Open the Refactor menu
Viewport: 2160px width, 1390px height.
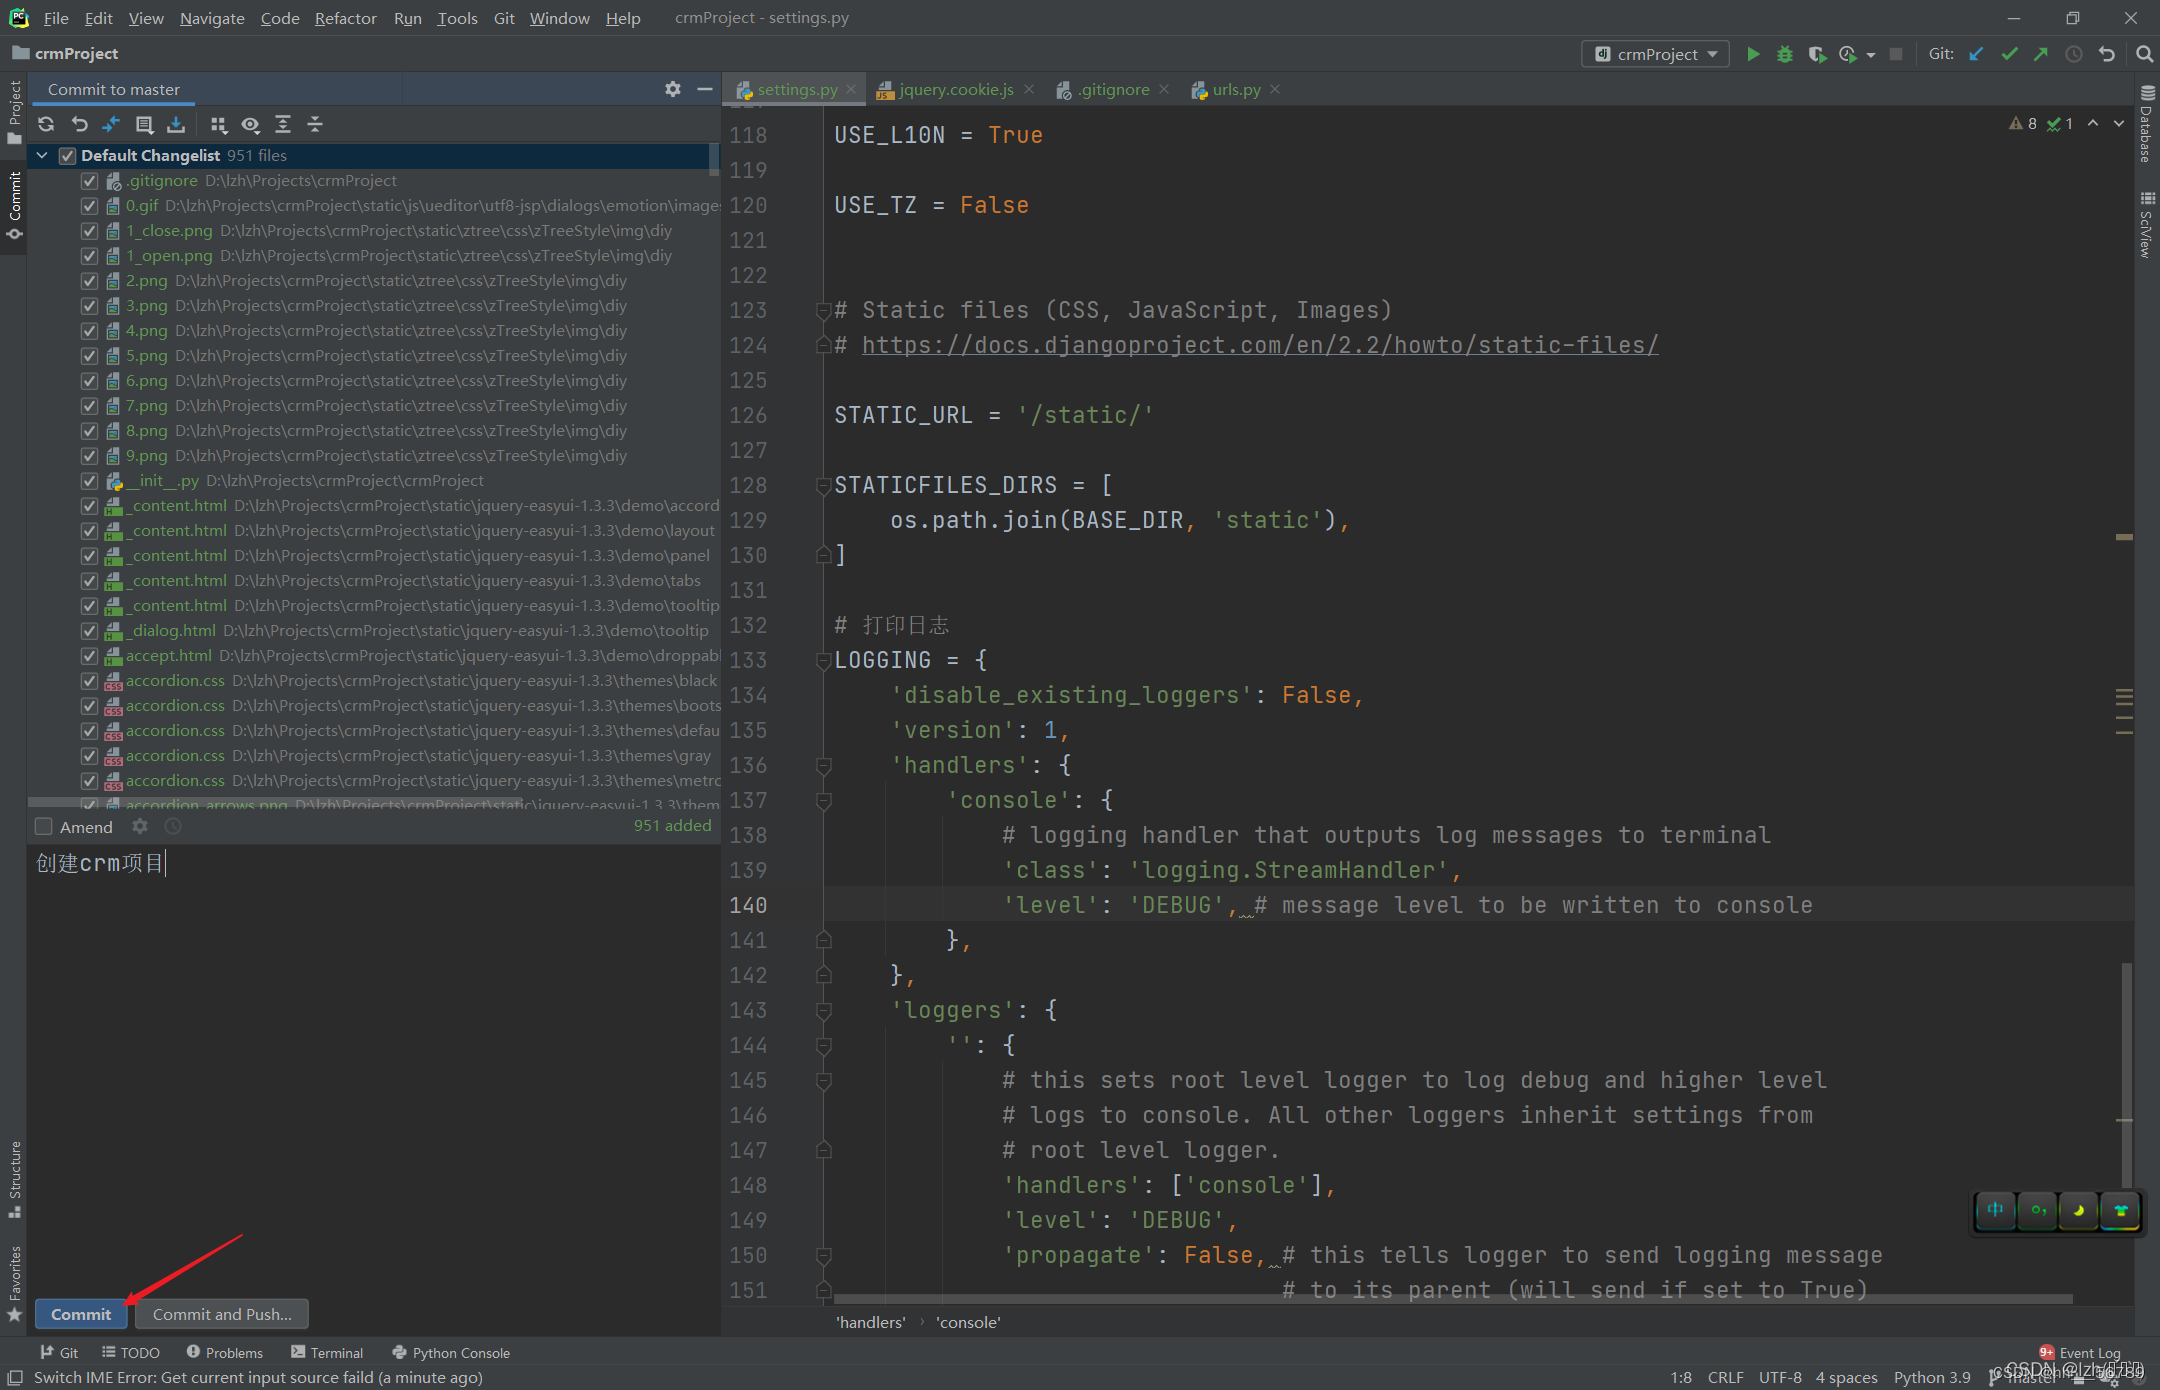(345, 18)
